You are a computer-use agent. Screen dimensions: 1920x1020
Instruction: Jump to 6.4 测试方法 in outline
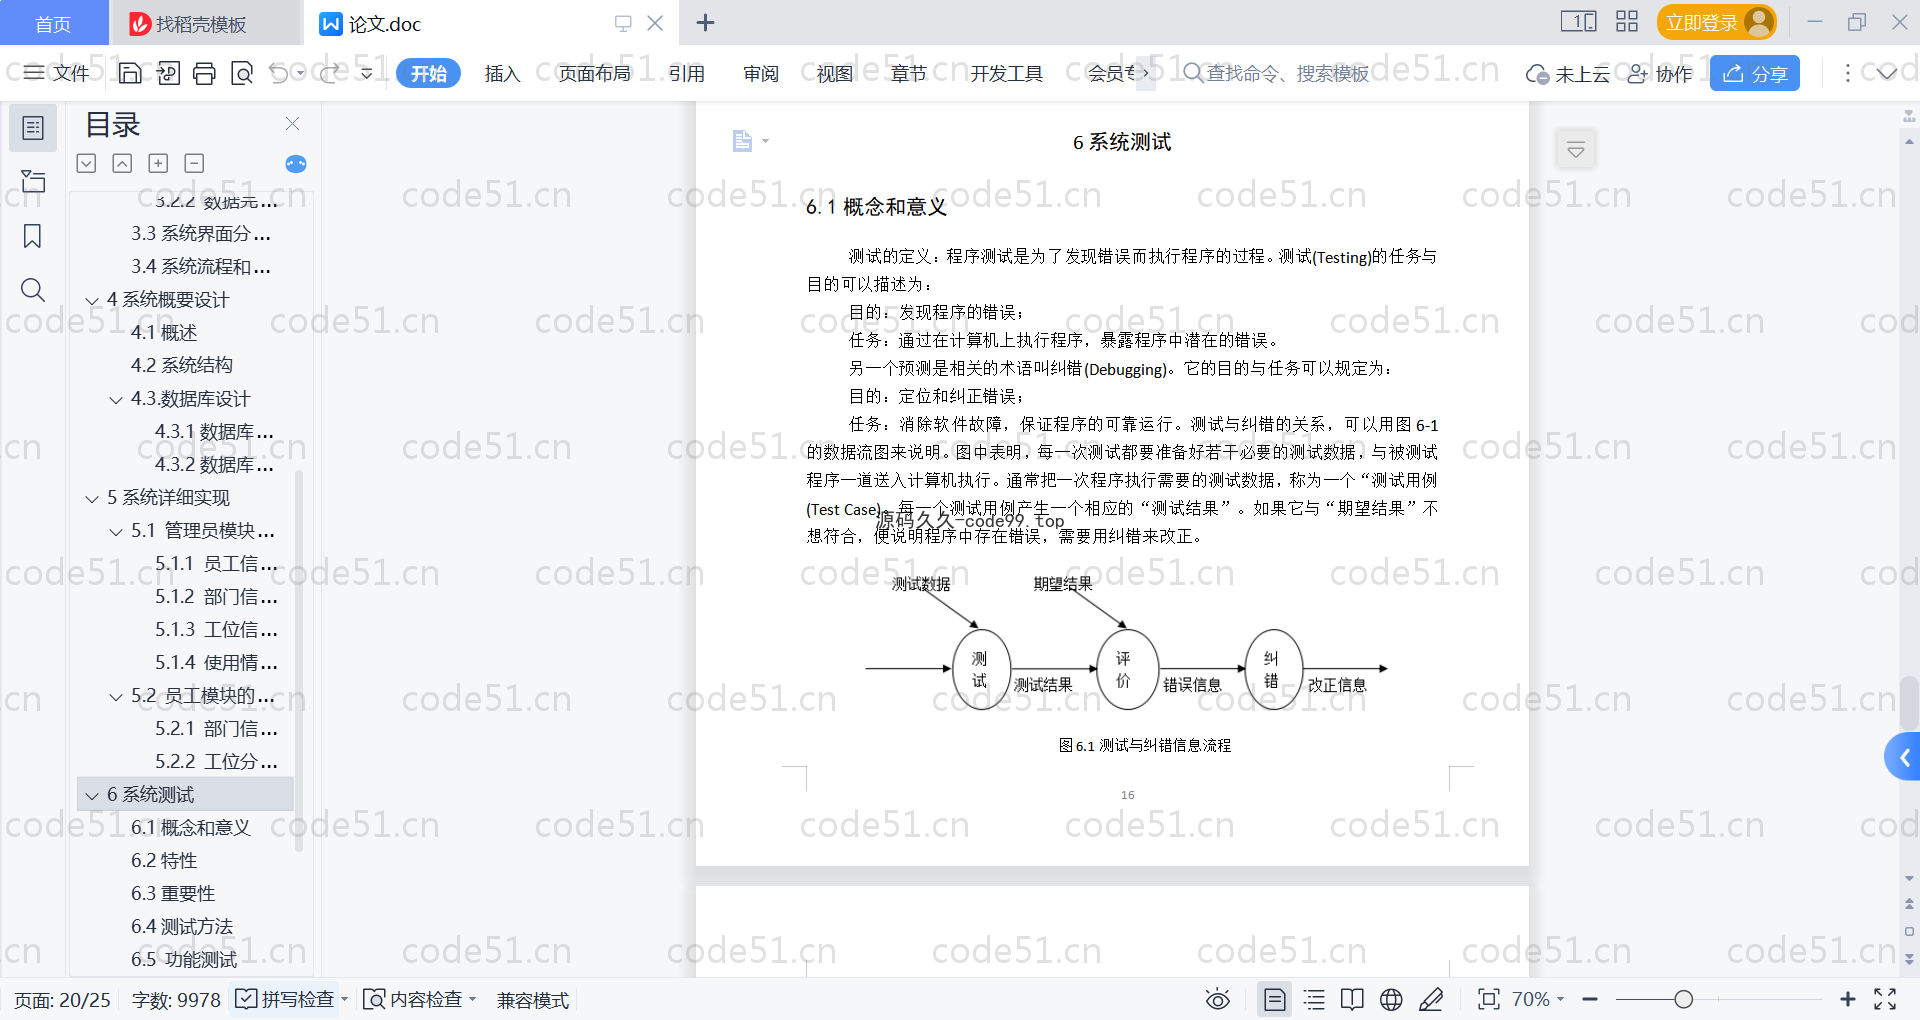point(181,927)
